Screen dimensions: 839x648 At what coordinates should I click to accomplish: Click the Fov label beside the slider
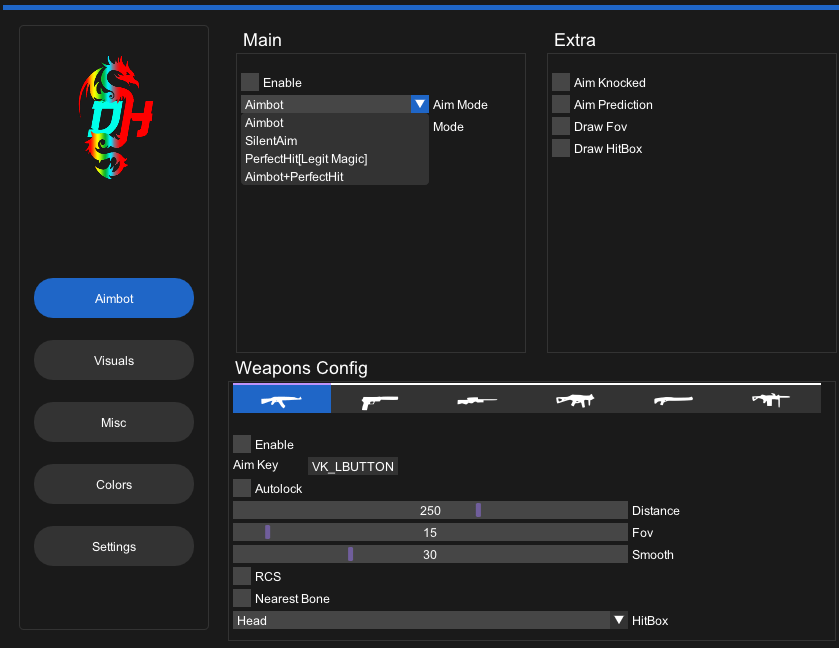point(643,532)
